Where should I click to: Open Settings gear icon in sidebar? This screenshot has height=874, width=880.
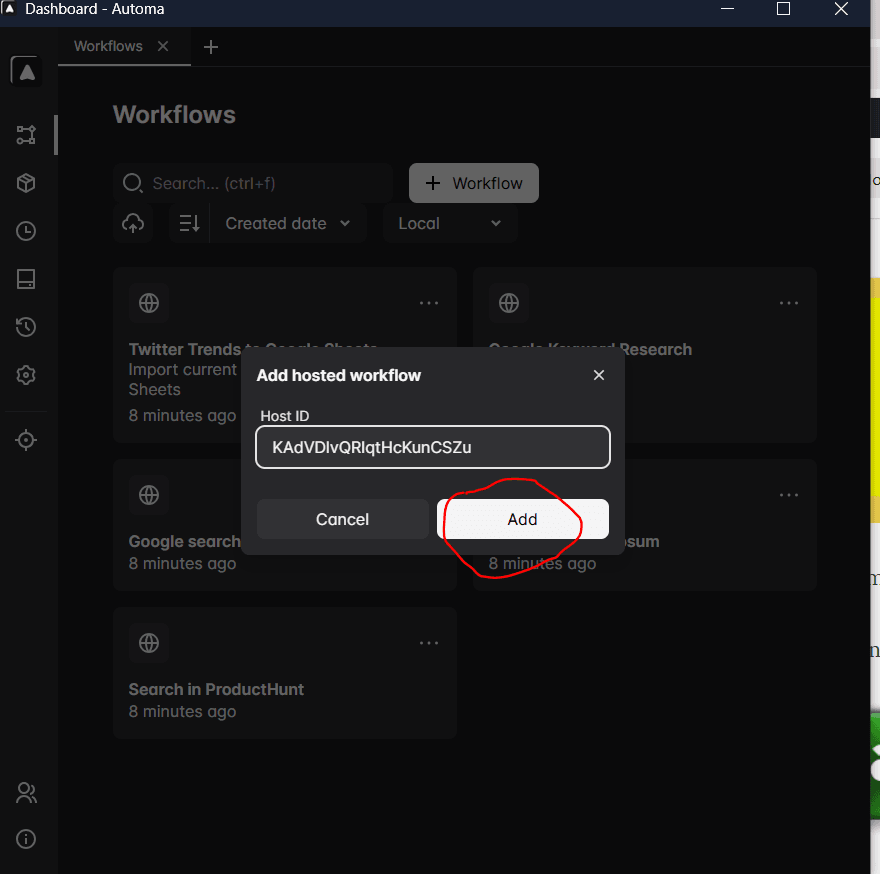click(x=26, y=375)
